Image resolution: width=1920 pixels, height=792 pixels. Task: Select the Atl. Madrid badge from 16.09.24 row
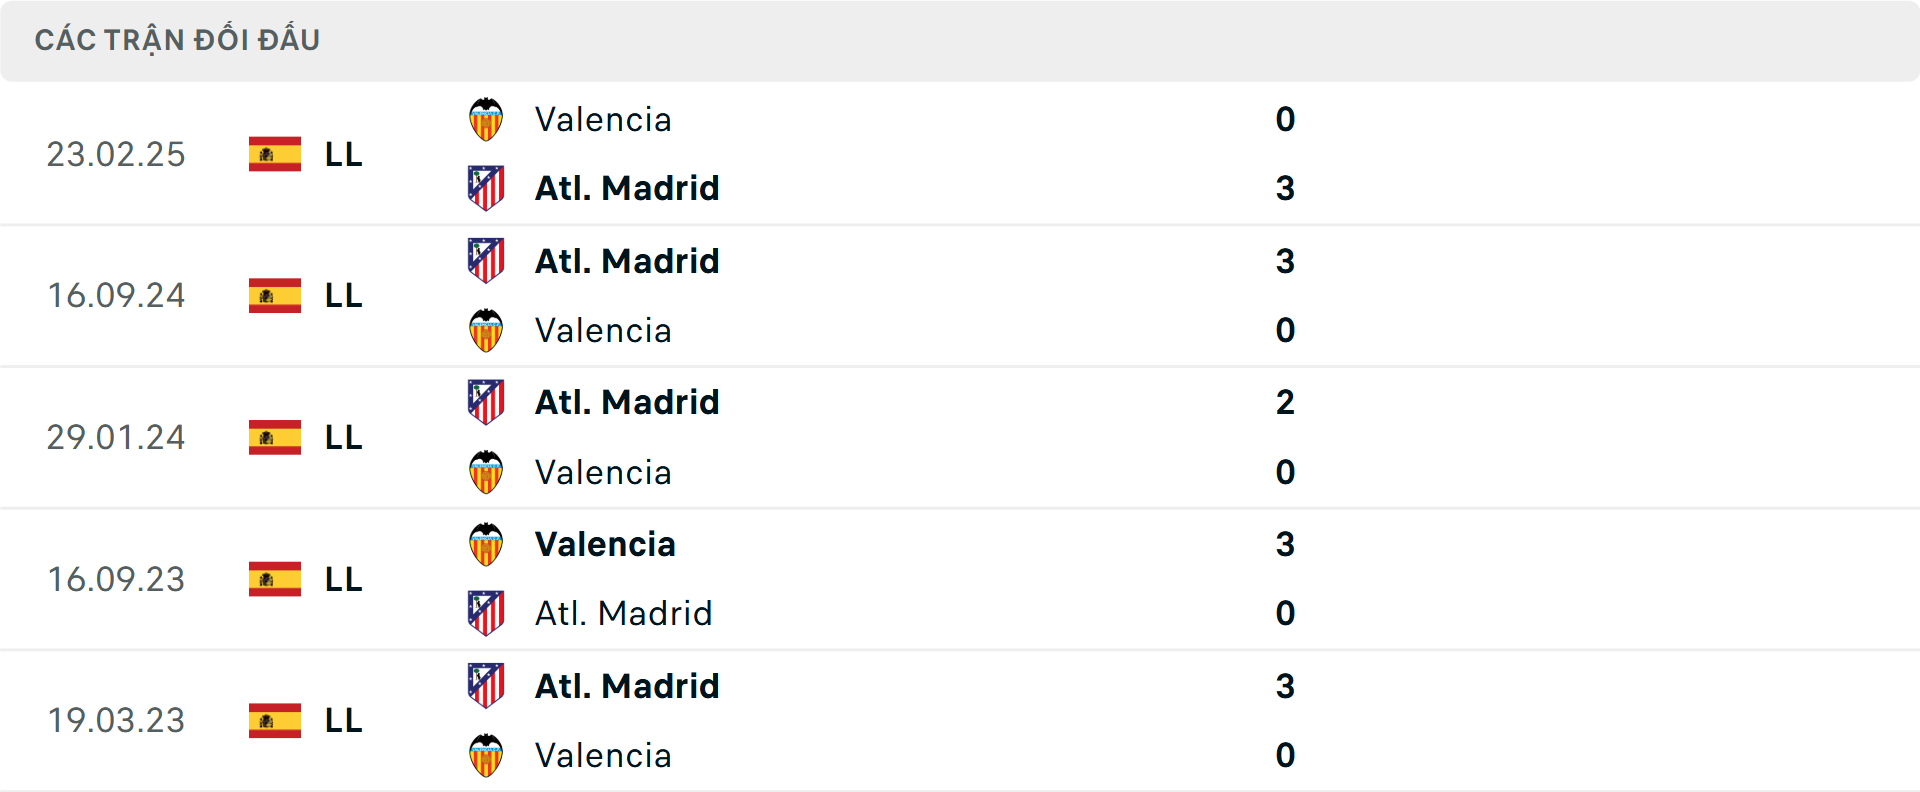[x=487, y=261]
